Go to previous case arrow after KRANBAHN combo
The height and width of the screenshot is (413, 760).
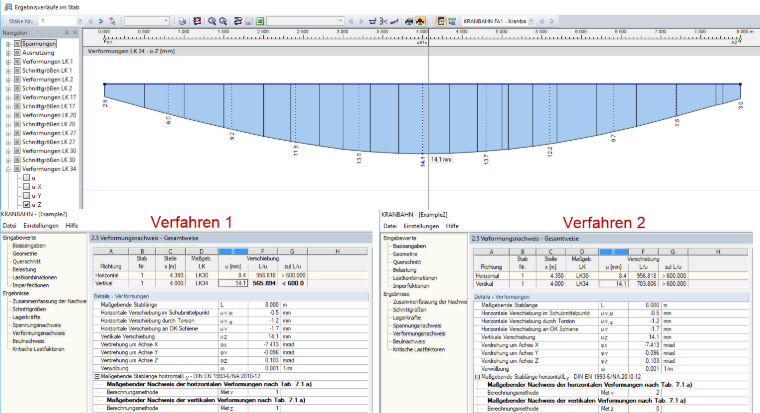(542, 21)
